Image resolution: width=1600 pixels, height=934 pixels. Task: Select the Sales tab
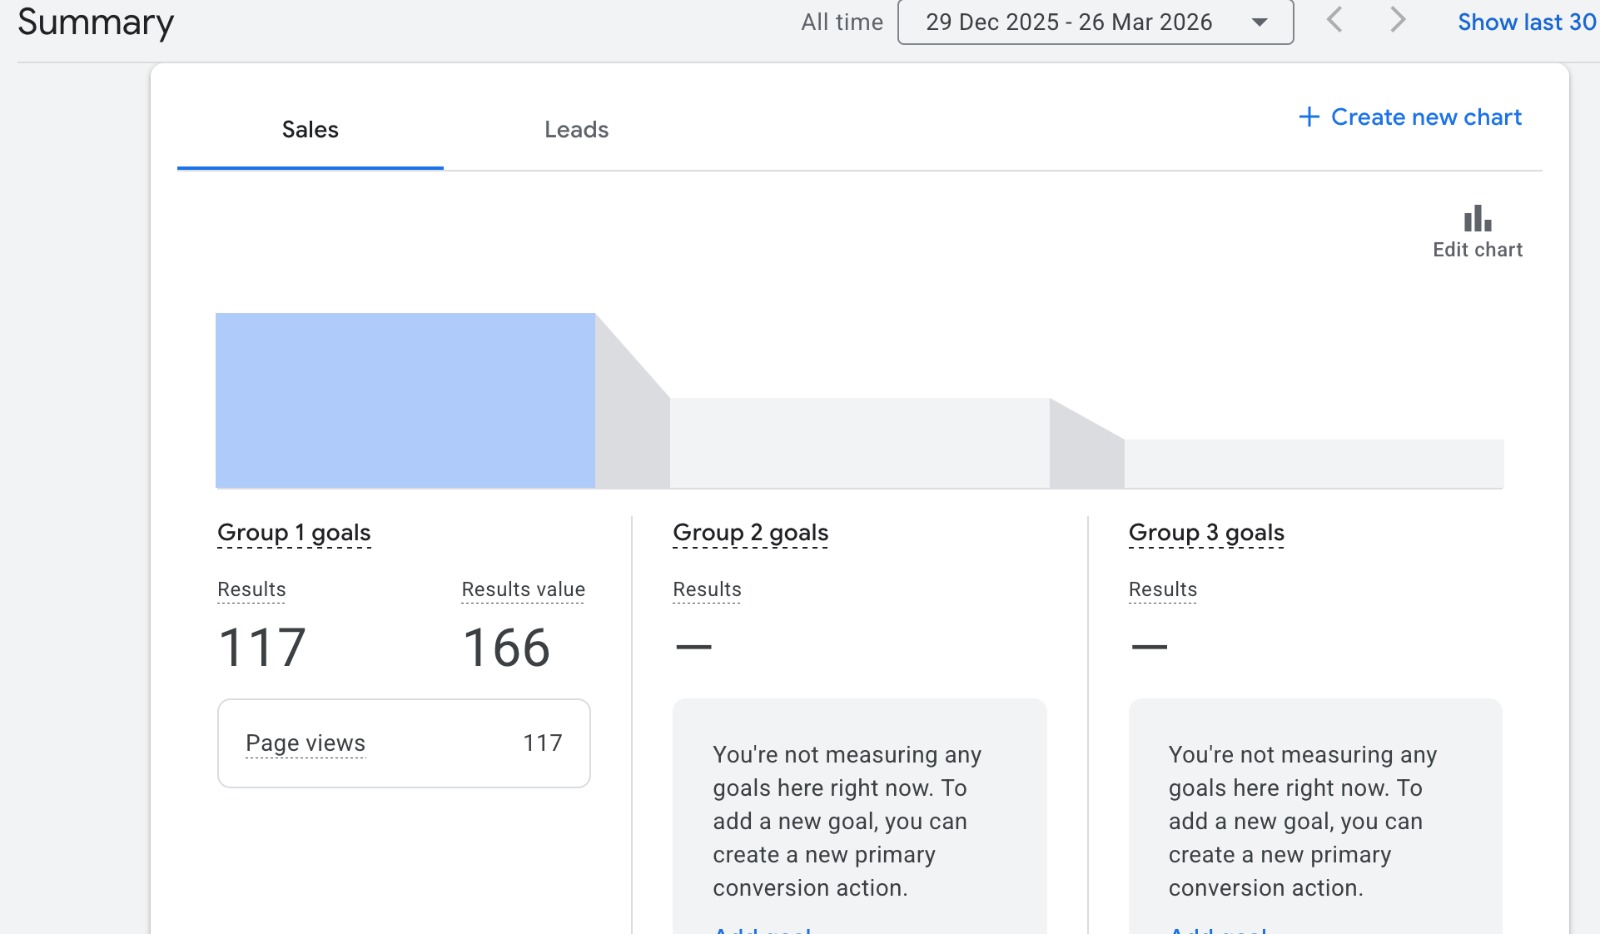[310, 130]
